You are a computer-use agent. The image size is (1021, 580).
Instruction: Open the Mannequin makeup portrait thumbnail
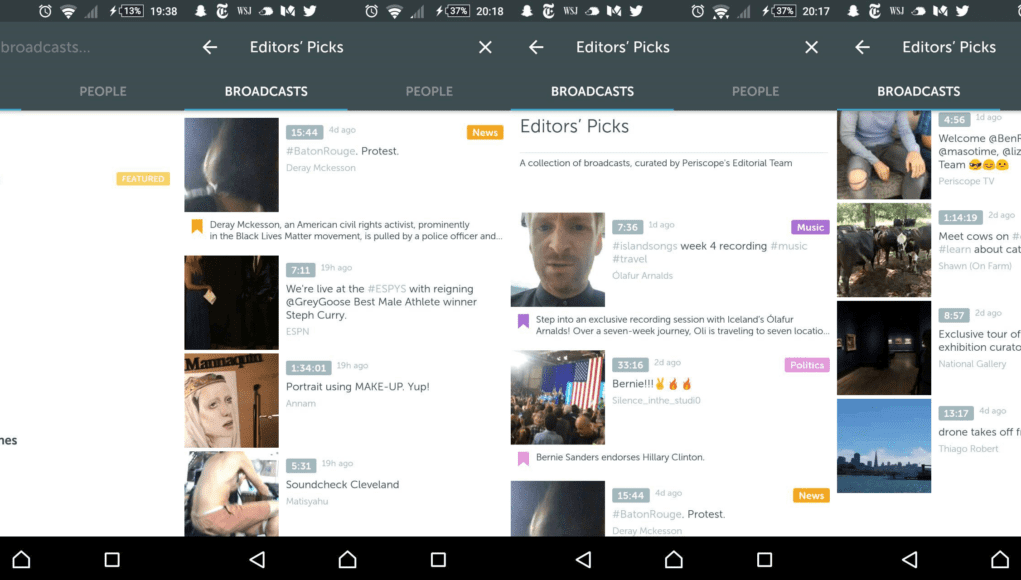click(x=231, y=400)
